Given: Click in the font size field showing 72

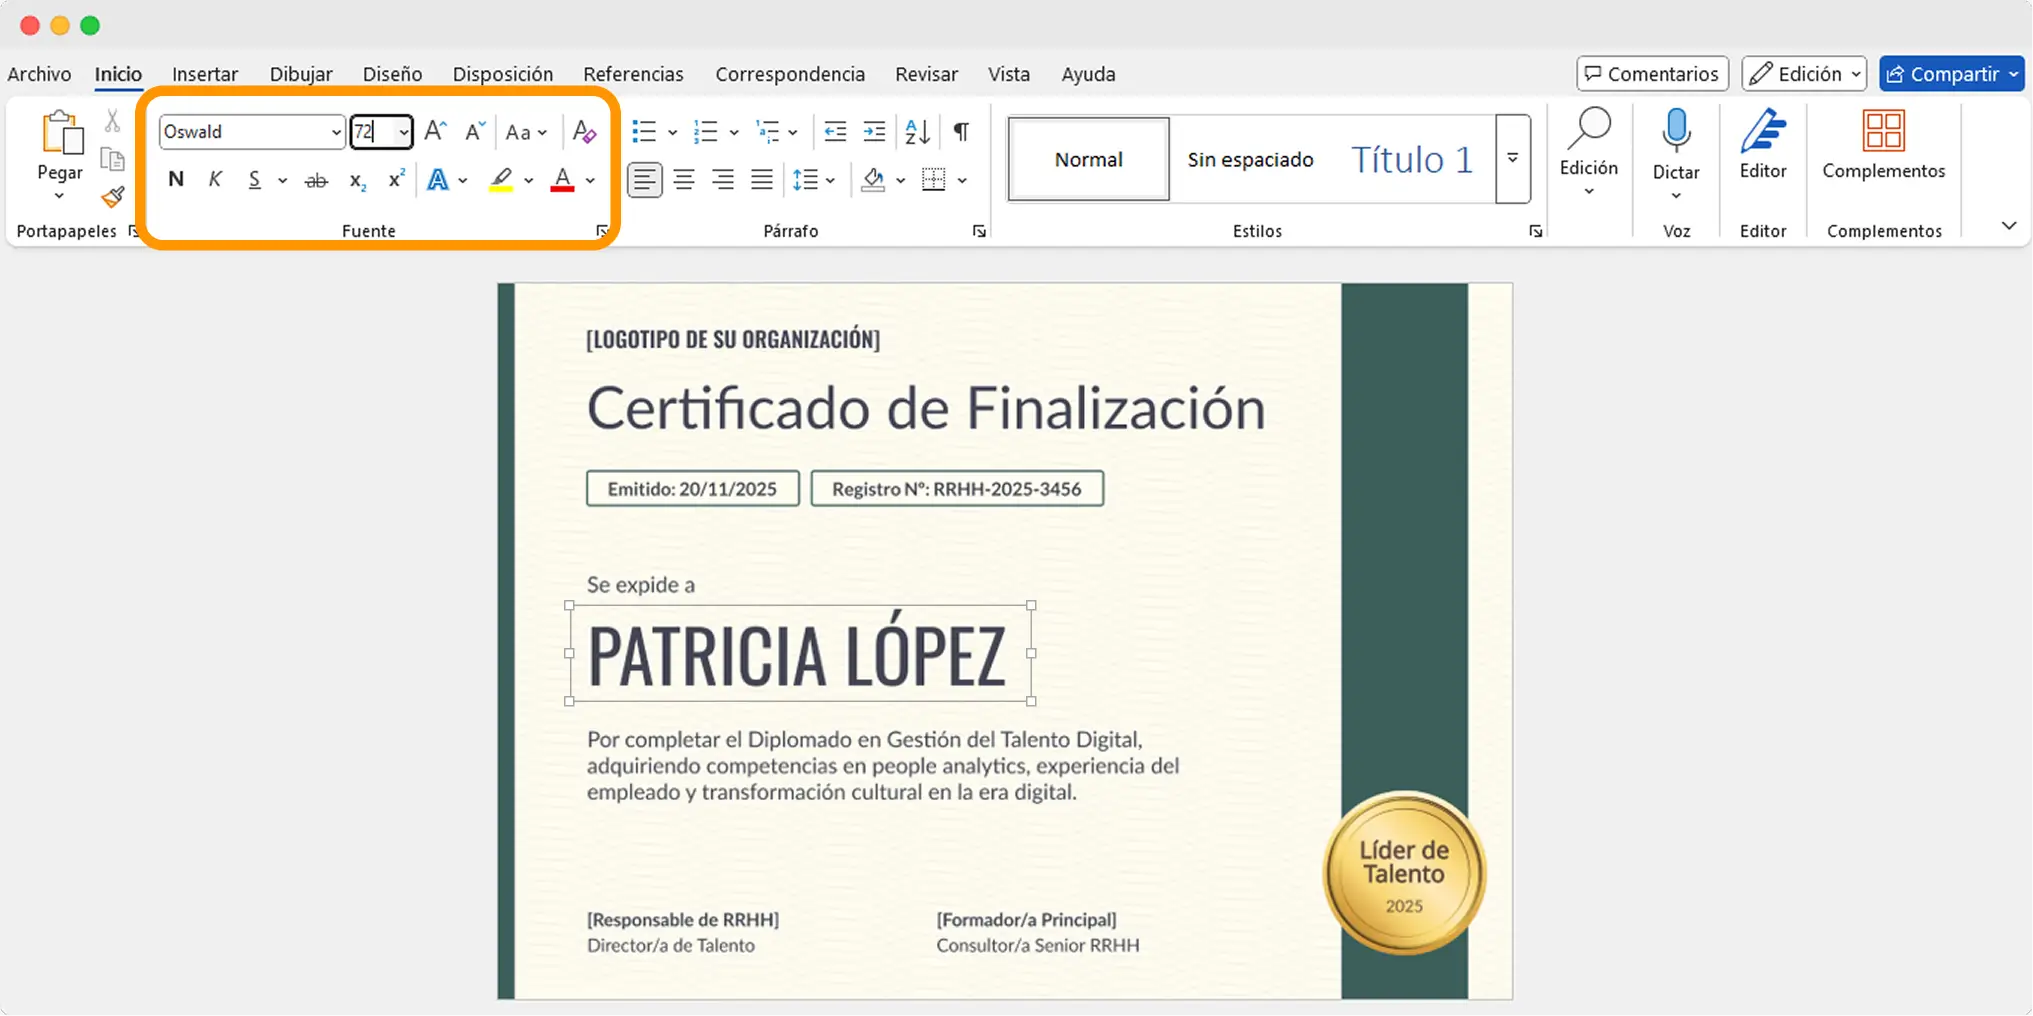Looking at the screenshot, I should point(372,132).
